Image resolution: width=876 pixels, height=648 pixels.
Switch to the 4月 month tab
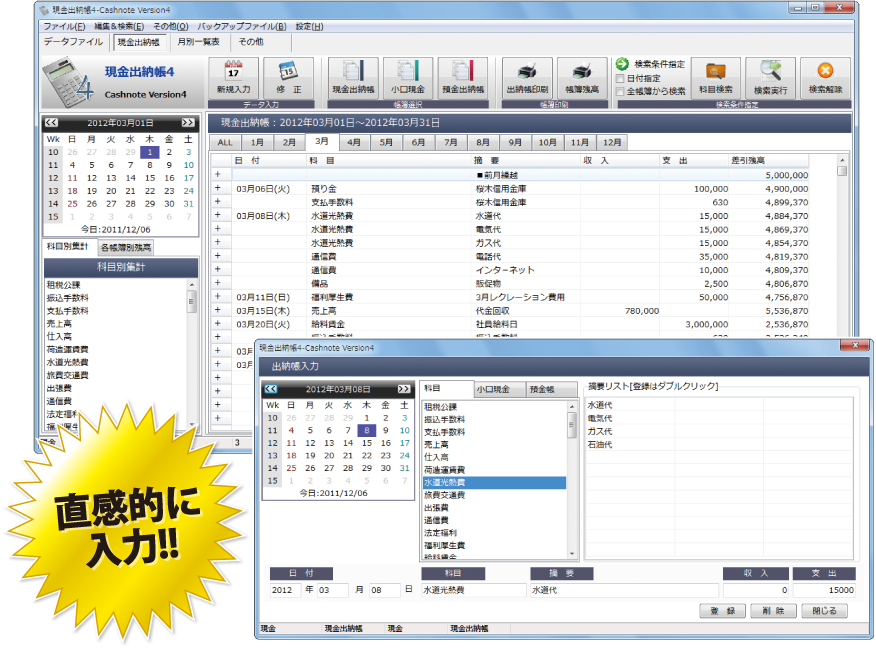(x=354, y=143)
